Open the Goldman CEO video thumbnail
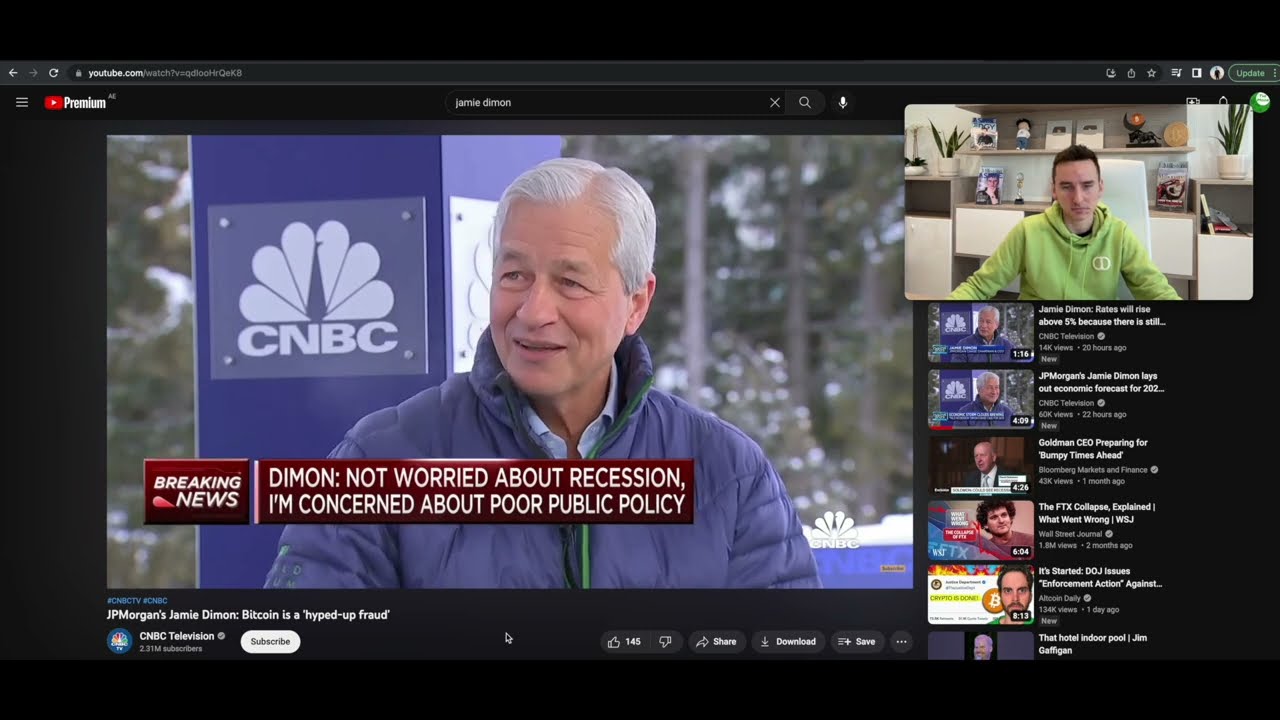 point(981,465)
